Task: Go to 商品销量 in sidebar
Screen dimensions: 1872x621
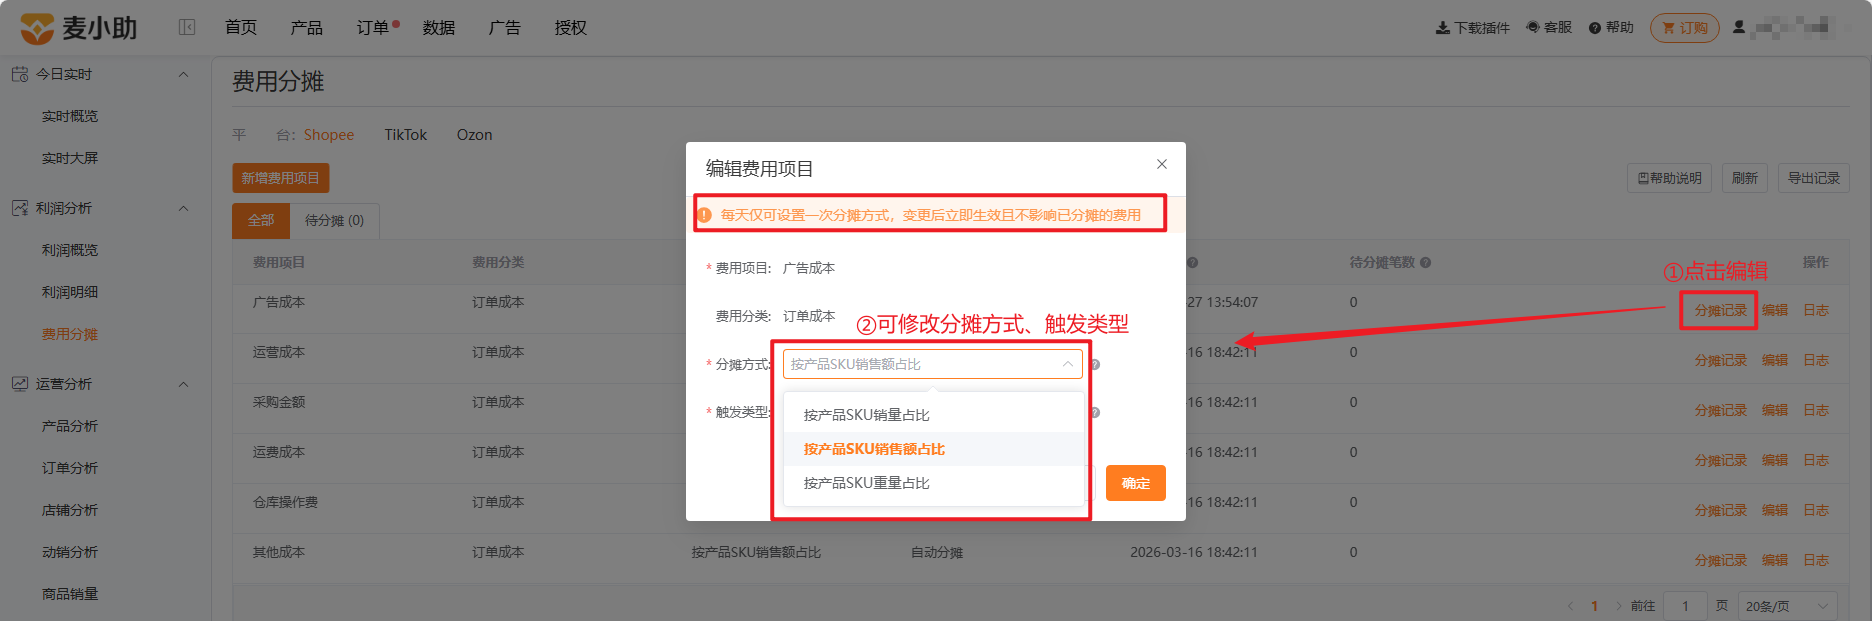Action: click(70, 595)
